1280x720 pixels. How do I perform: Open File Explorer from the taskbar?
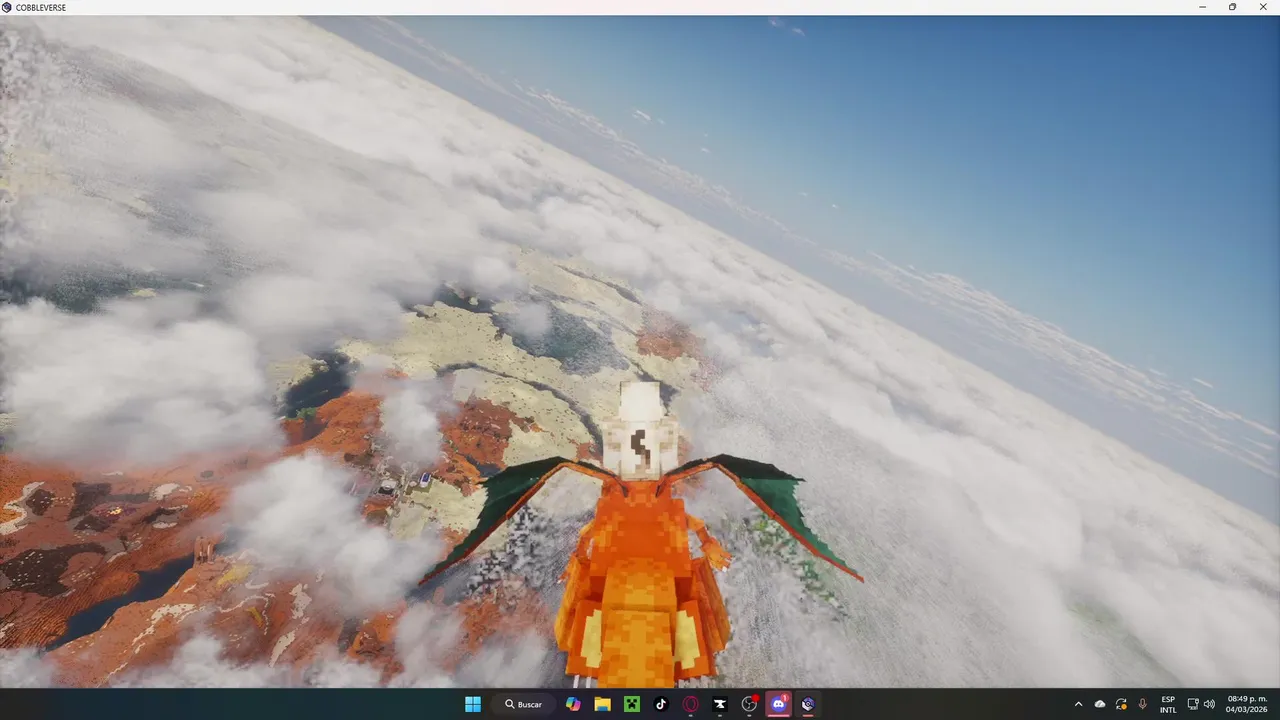click(602, 704)
